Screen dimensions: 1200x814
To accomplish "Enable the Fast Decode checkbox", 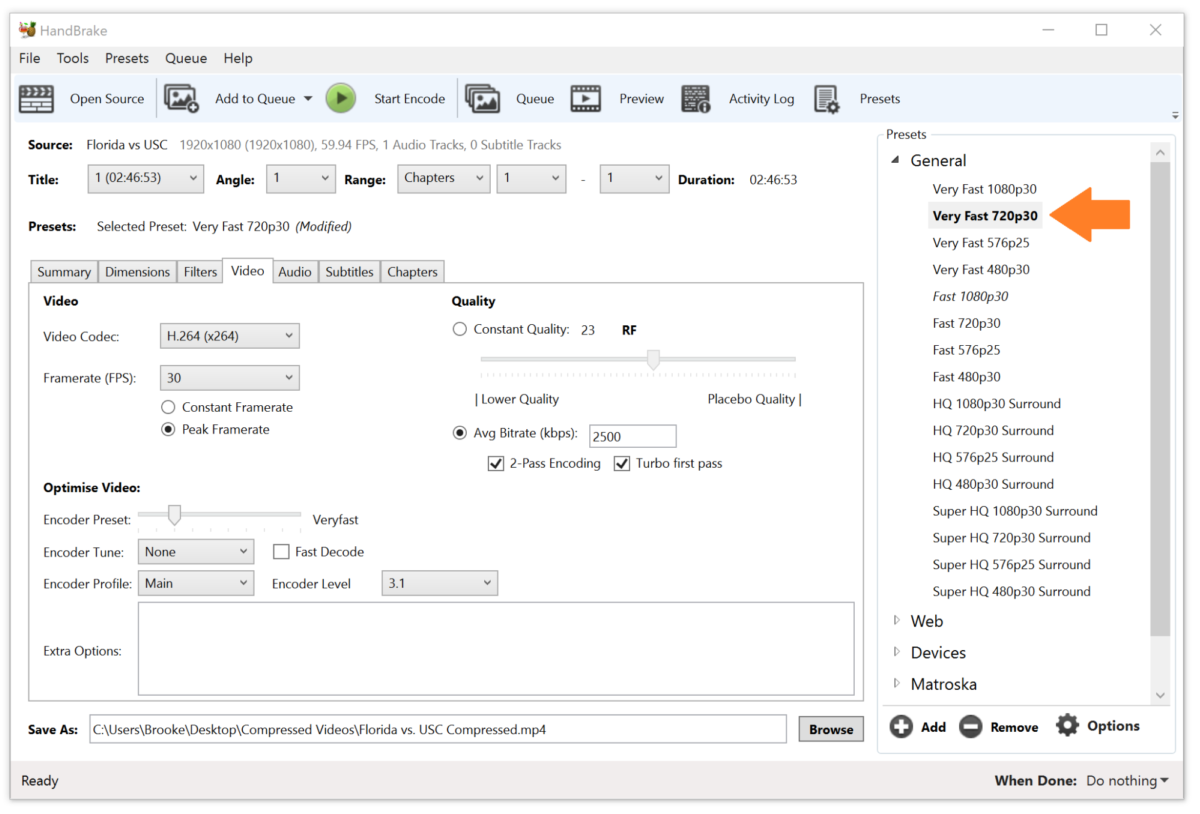I will pyautogui.click(x=281, y=552).
